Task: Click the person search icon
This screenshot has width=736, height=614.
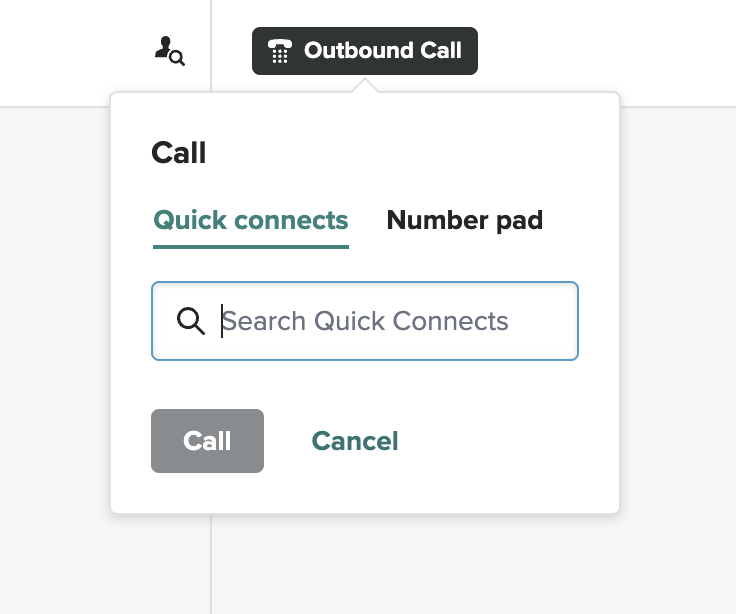Action: click(169, 50)
